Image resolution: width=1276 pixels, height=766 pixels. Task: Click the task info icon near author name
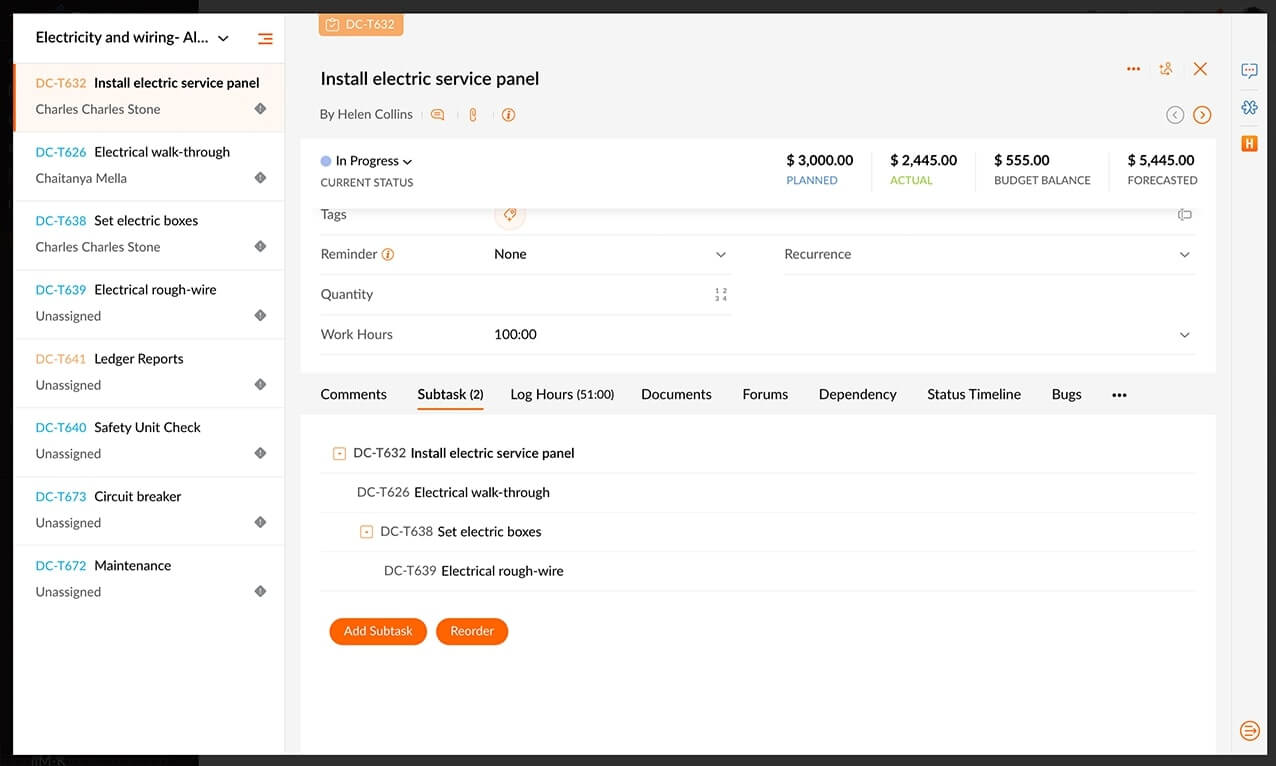pyautogui.click(x=508, y=115)
